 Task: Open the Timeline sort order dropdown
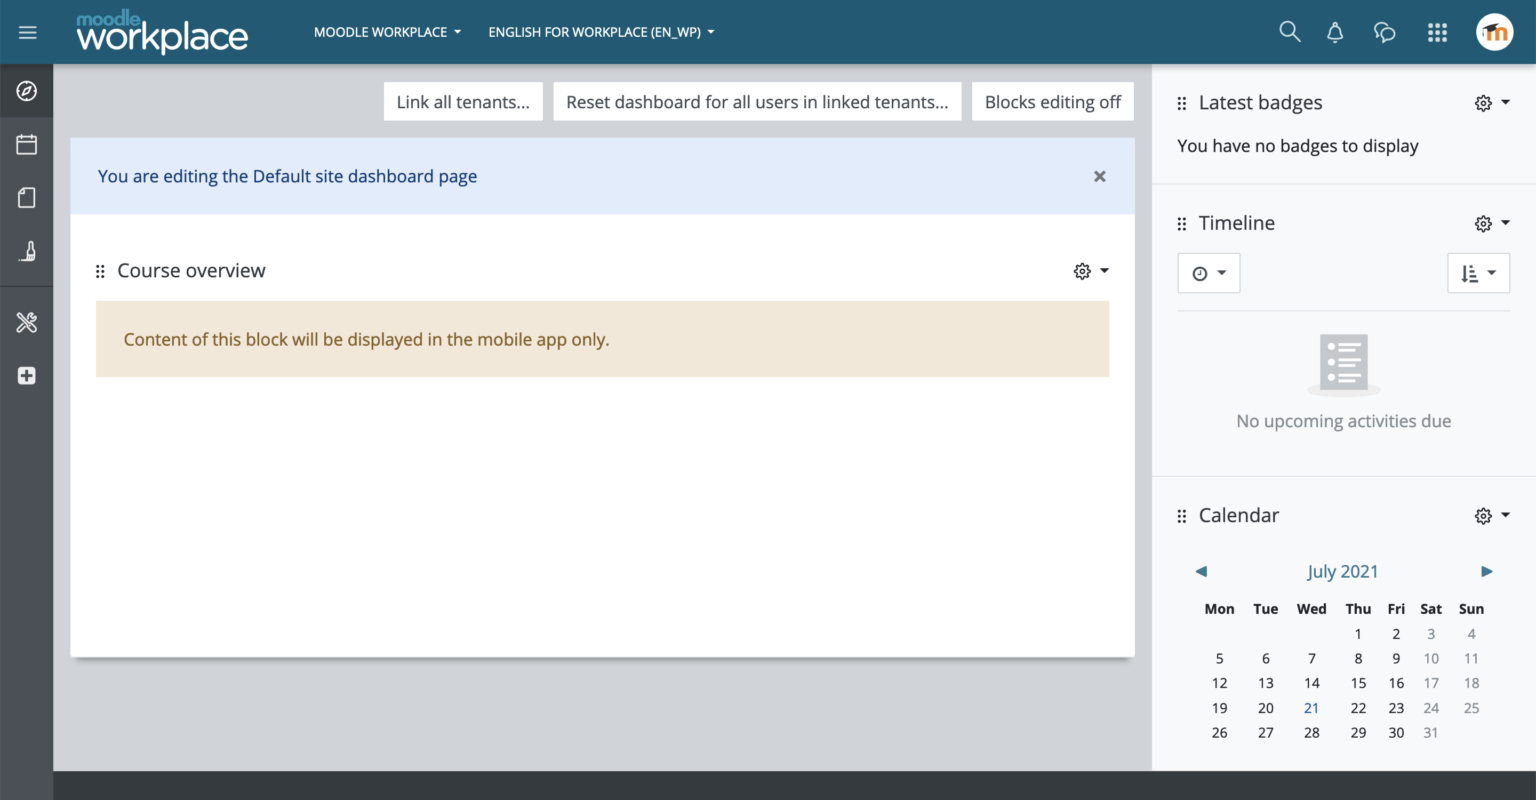pyautogui.click(x=1478, y=272)
